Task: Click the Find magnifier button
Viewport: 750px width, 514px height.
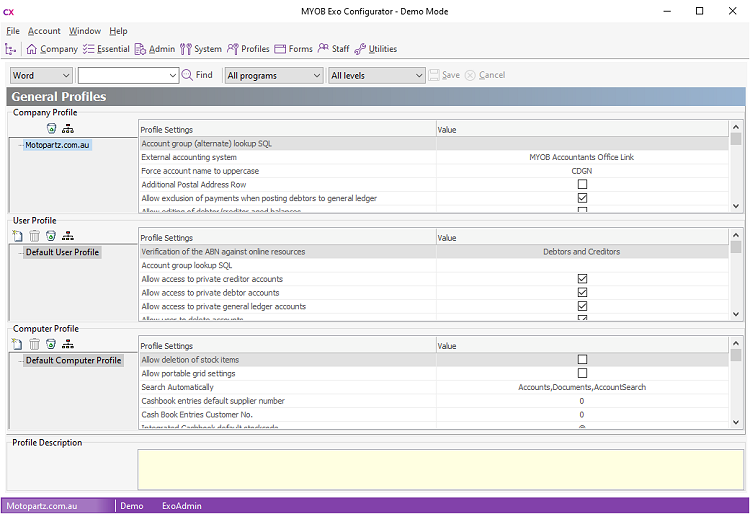Action: (x=197, y=75)
